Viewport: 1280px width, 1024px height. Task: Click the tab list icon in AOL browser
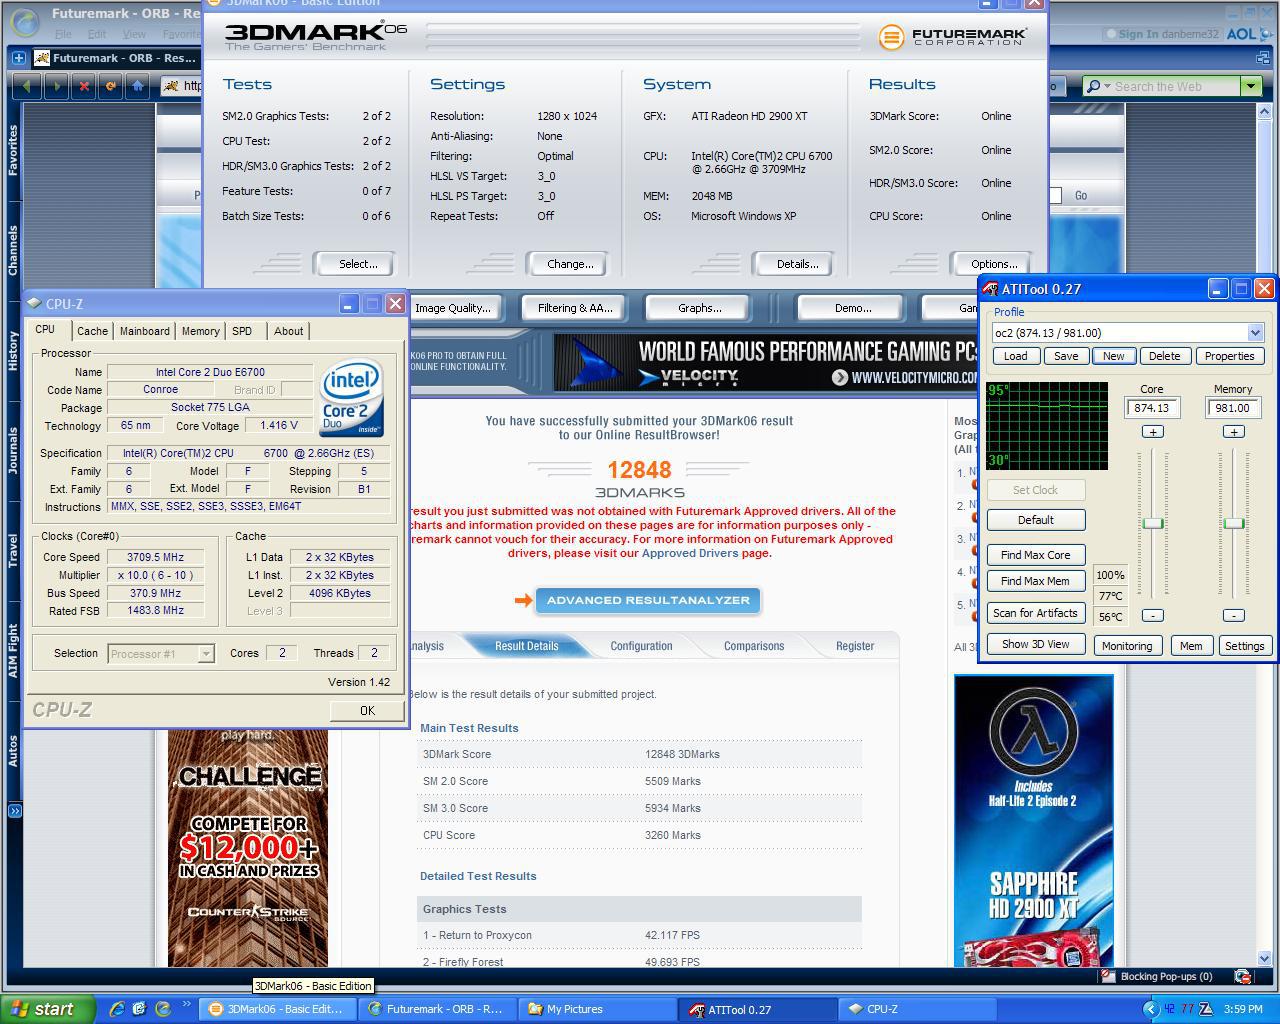tap(1263, 58)
